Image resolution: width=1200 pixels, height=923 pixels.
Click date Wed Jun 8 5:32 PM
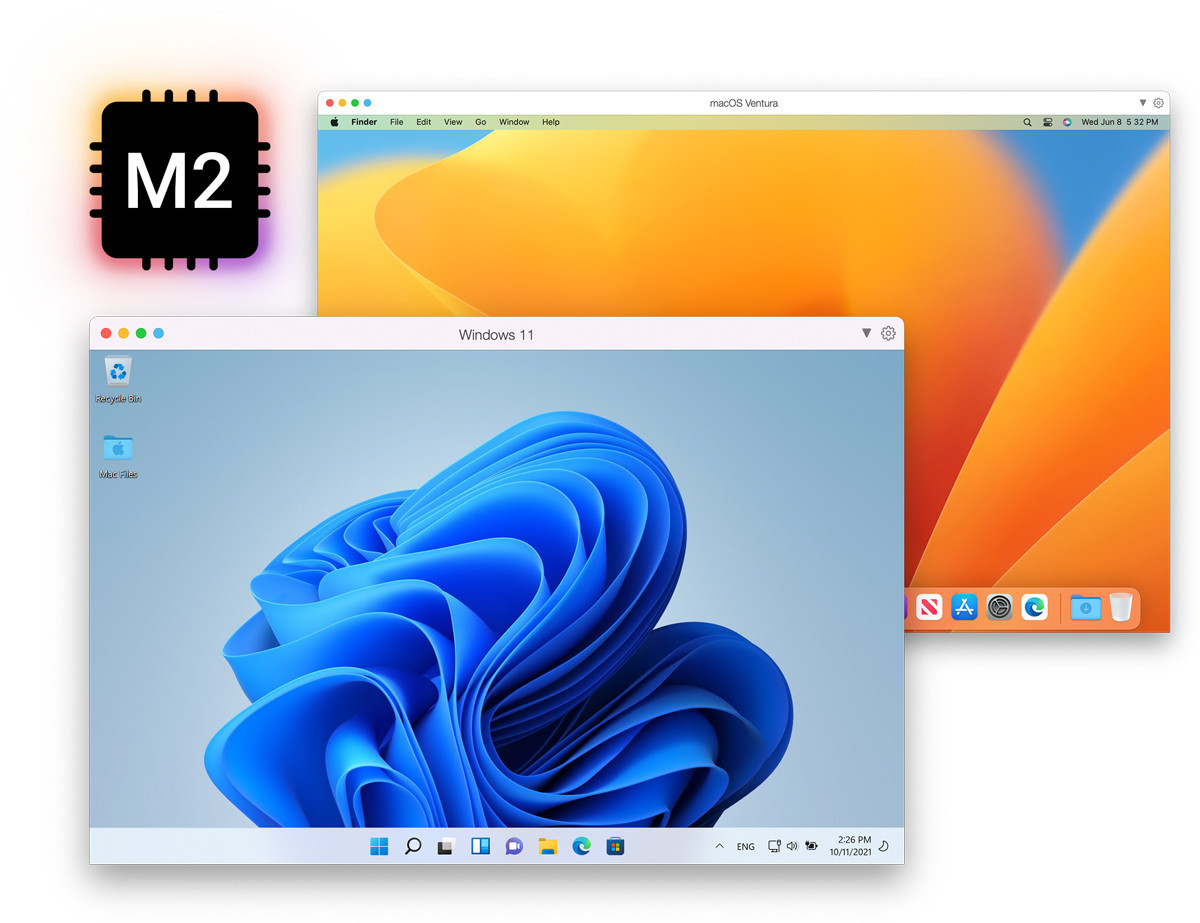1120,122
